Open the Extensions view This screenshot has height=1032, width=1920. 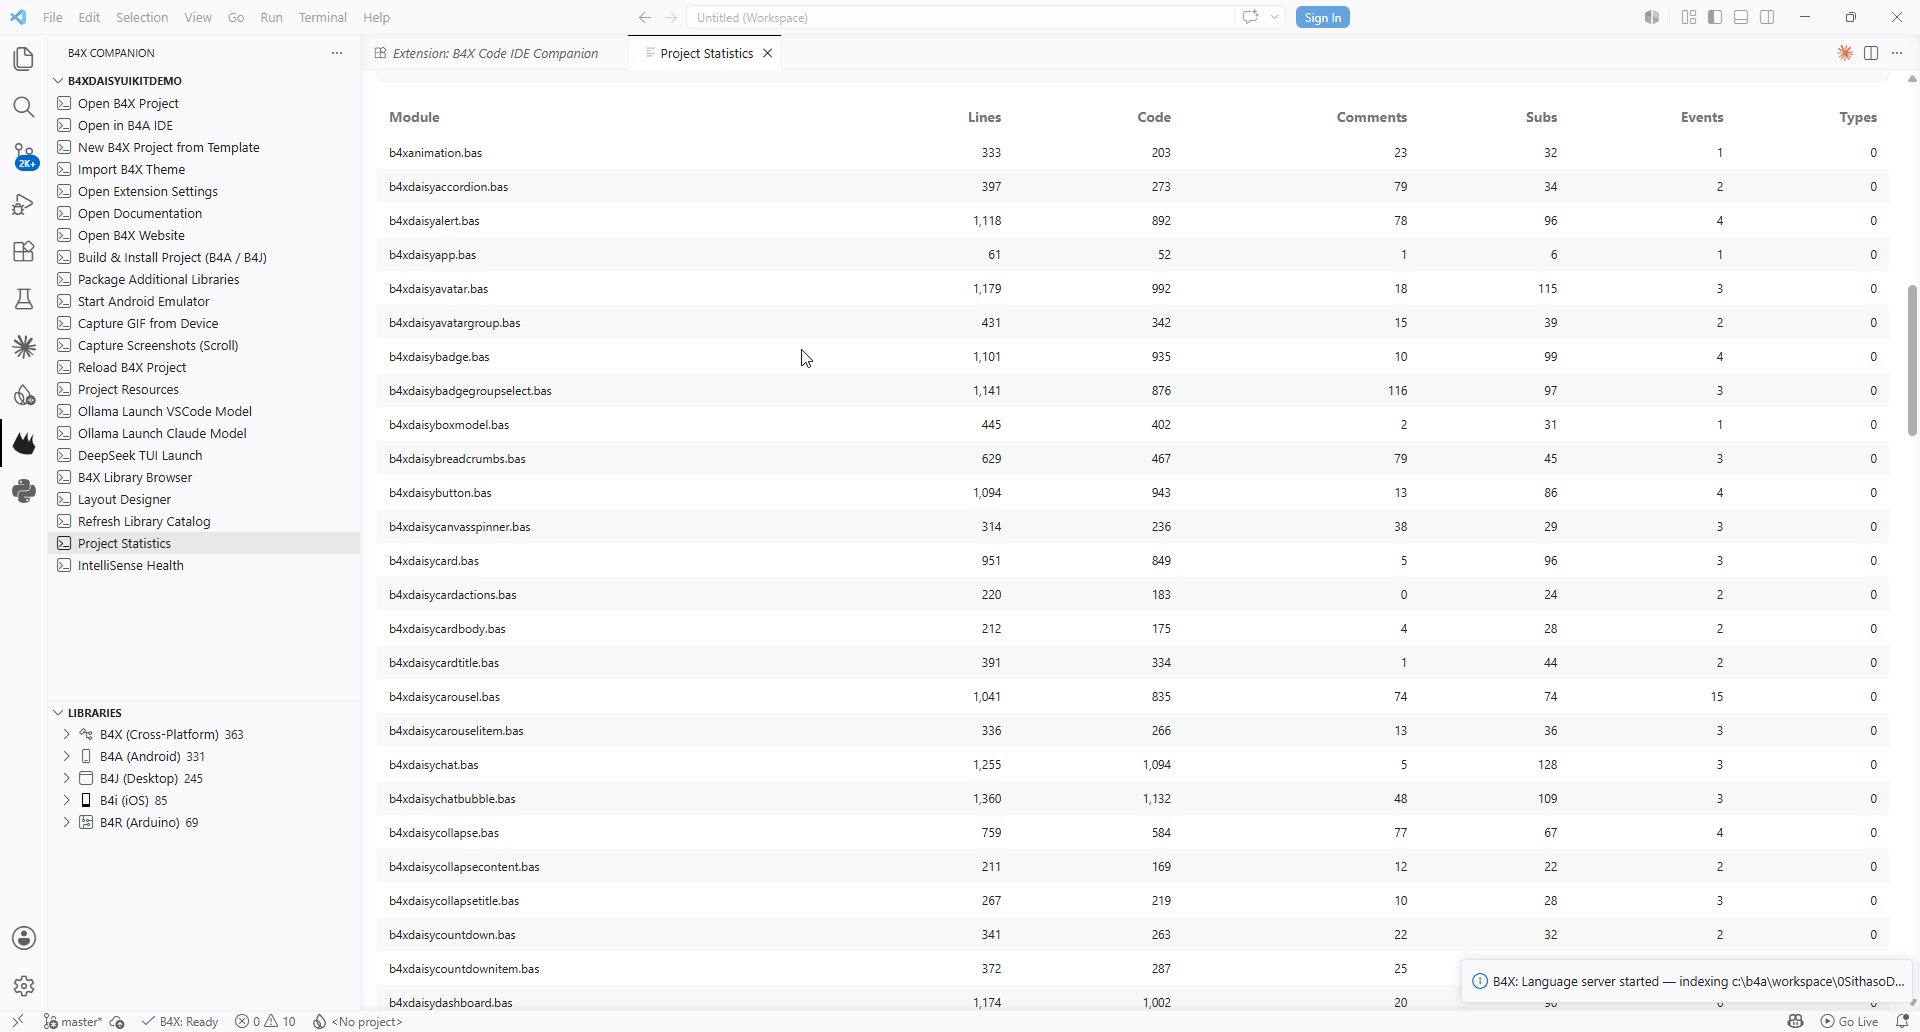[x=24, y=251]
